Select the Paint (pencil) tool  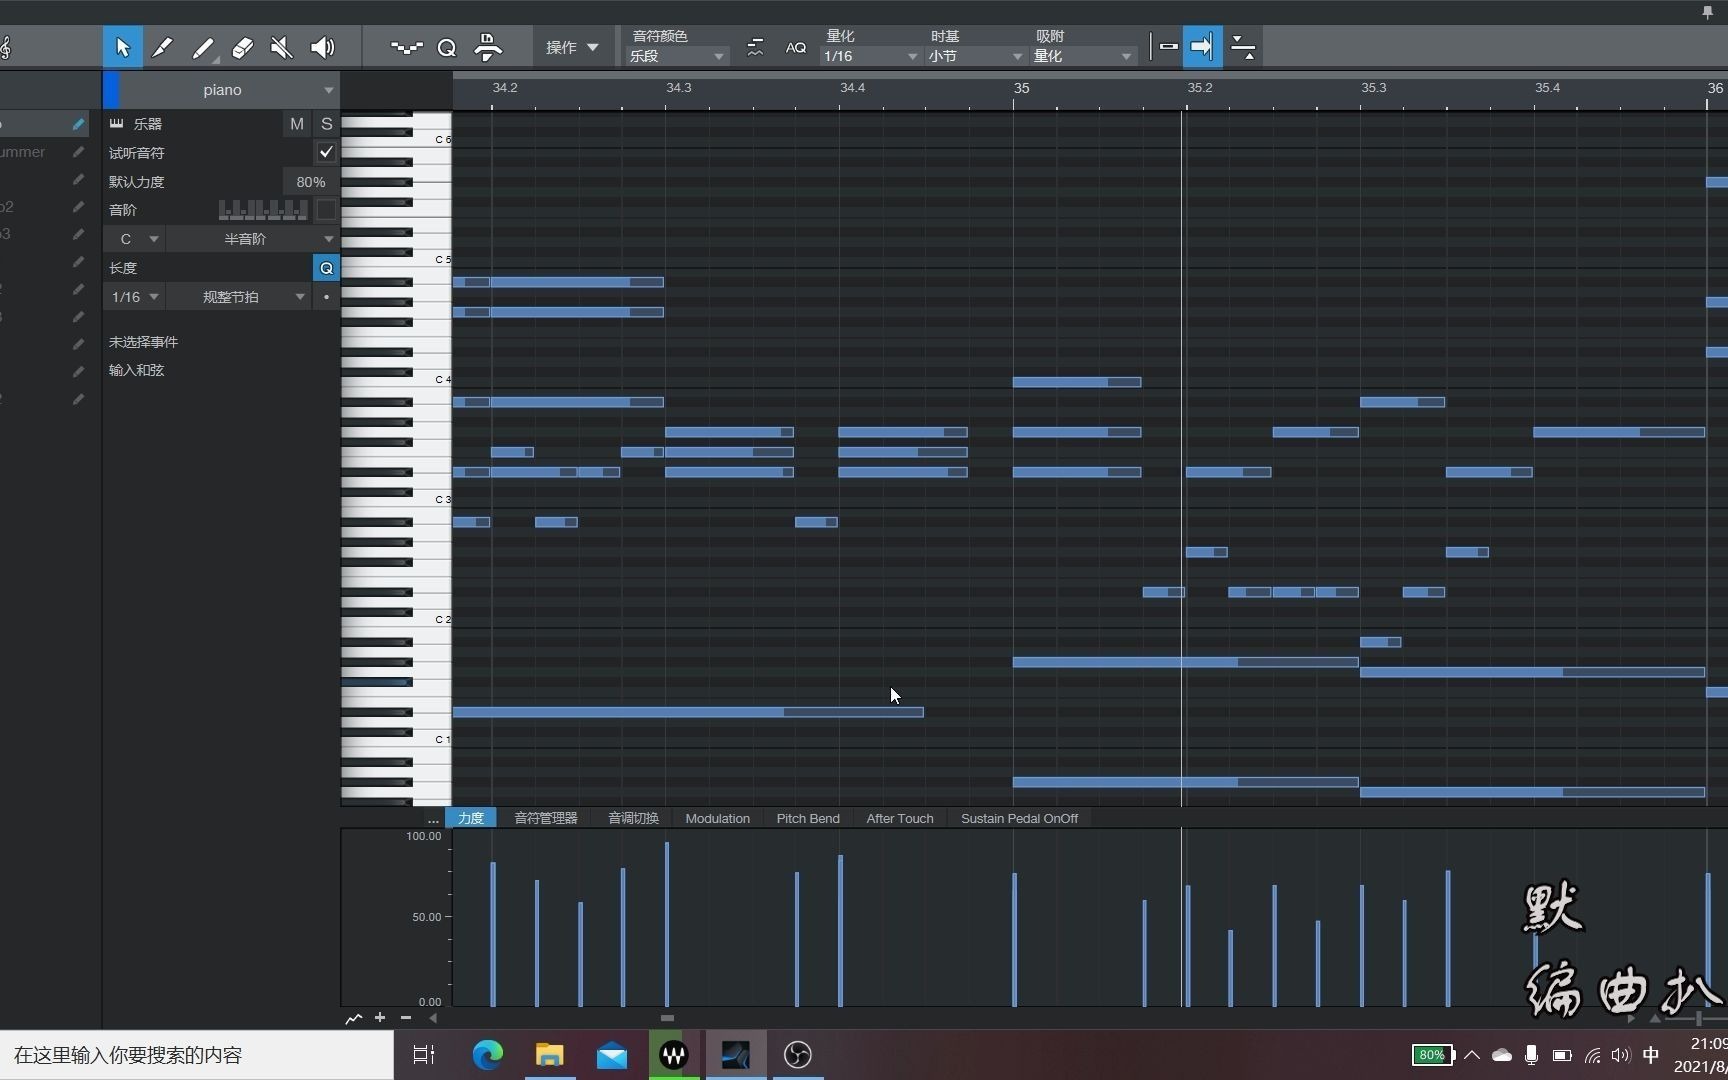[162, 47]
